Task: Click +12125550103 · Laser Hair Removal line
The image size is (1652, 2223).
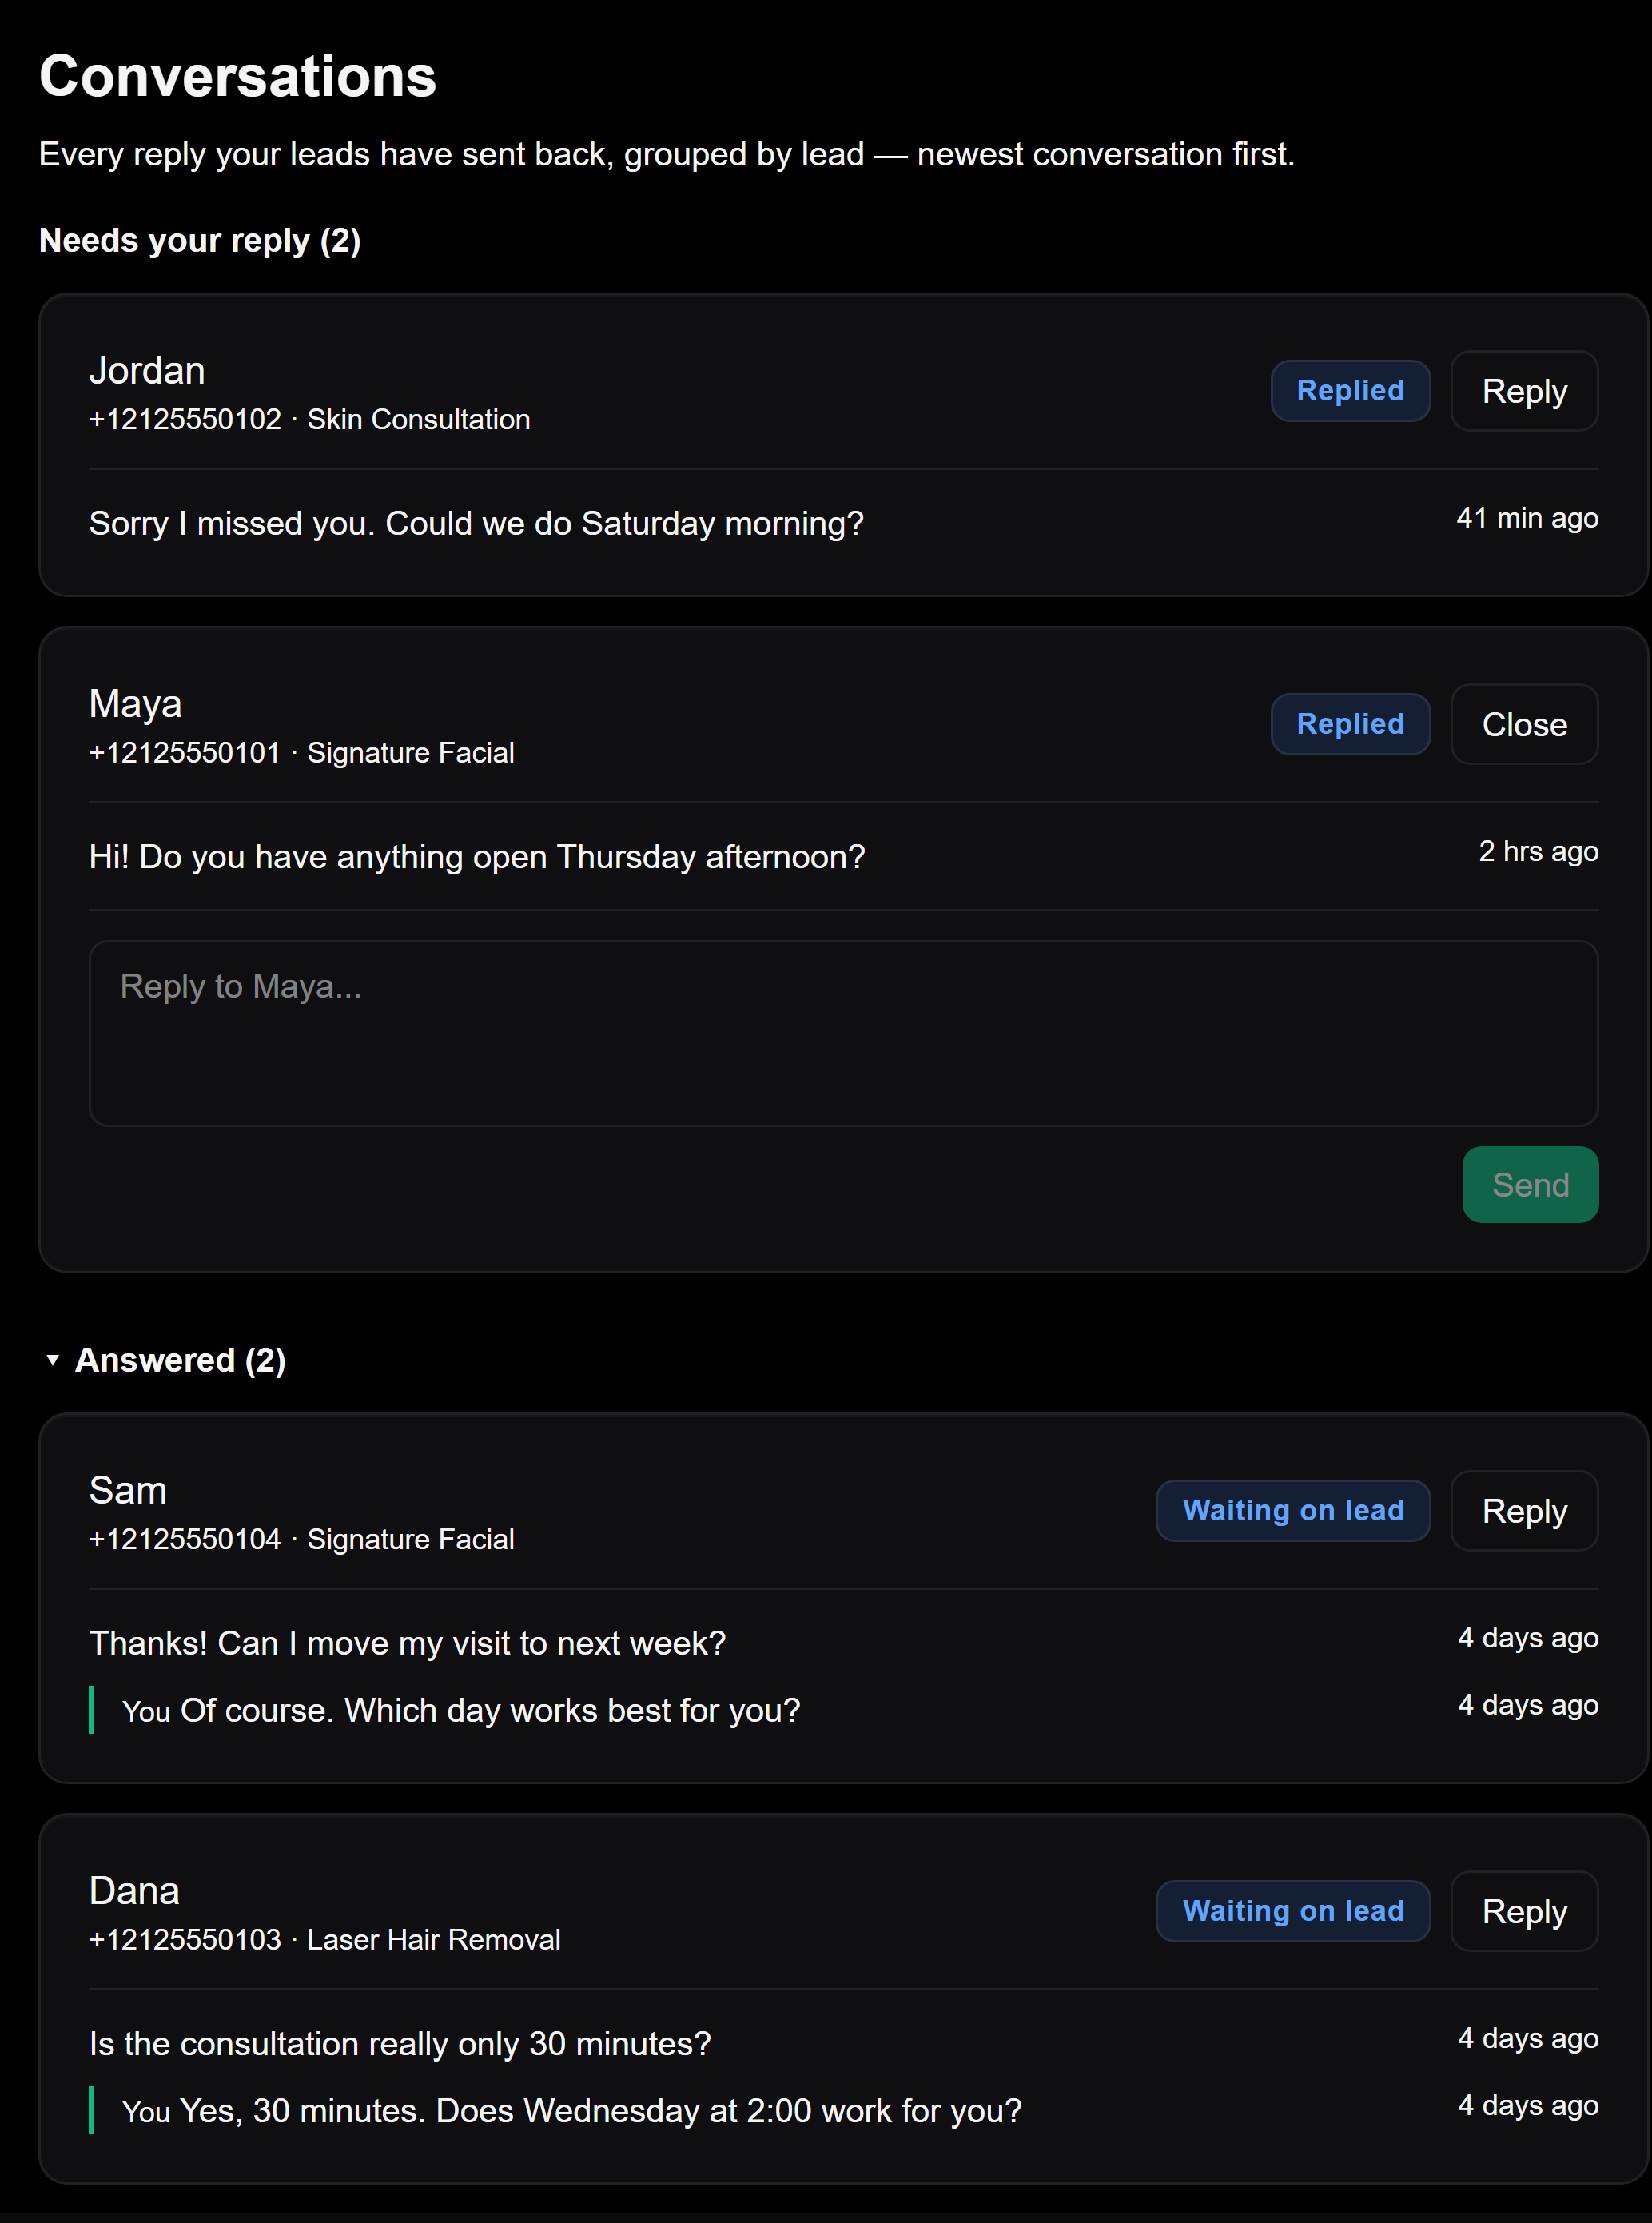Action: (324, 1939)
